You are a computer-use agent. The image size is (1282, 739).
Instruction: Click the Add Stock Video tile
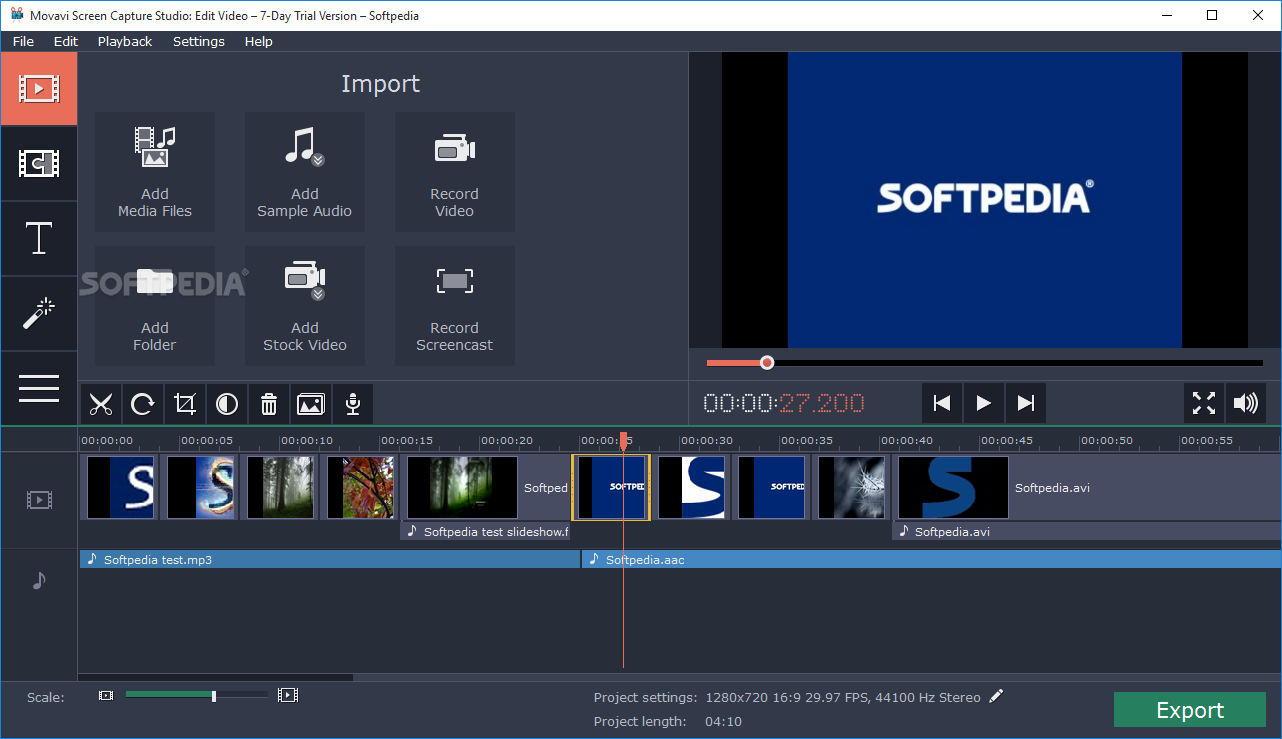pyautogui.click(x=305, y=306)
